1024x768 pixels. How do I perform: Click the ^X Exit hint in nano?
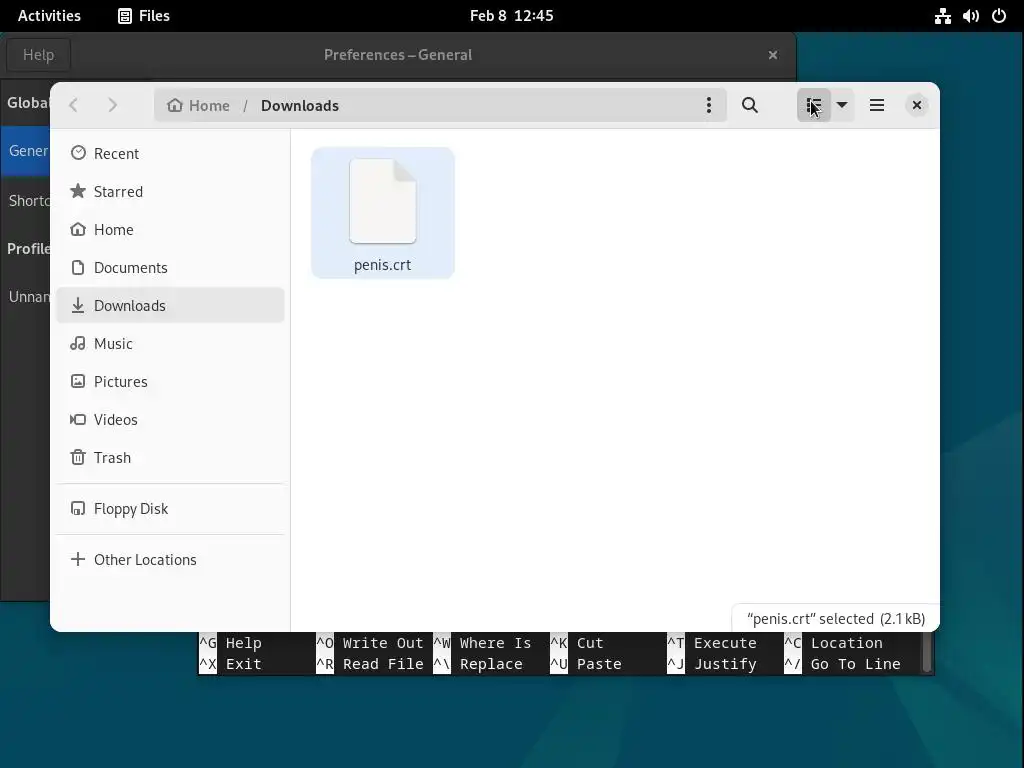point(231,664)
